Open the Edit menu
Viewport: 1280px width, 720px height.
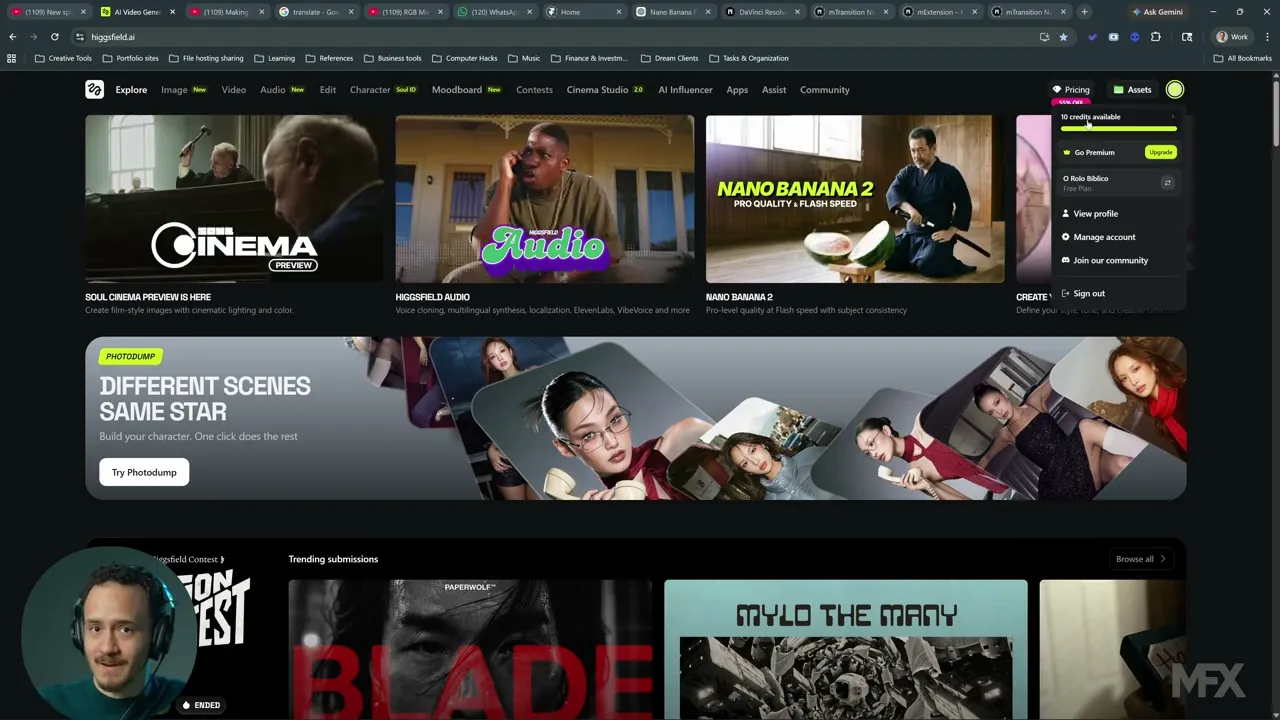coord(327,90)
